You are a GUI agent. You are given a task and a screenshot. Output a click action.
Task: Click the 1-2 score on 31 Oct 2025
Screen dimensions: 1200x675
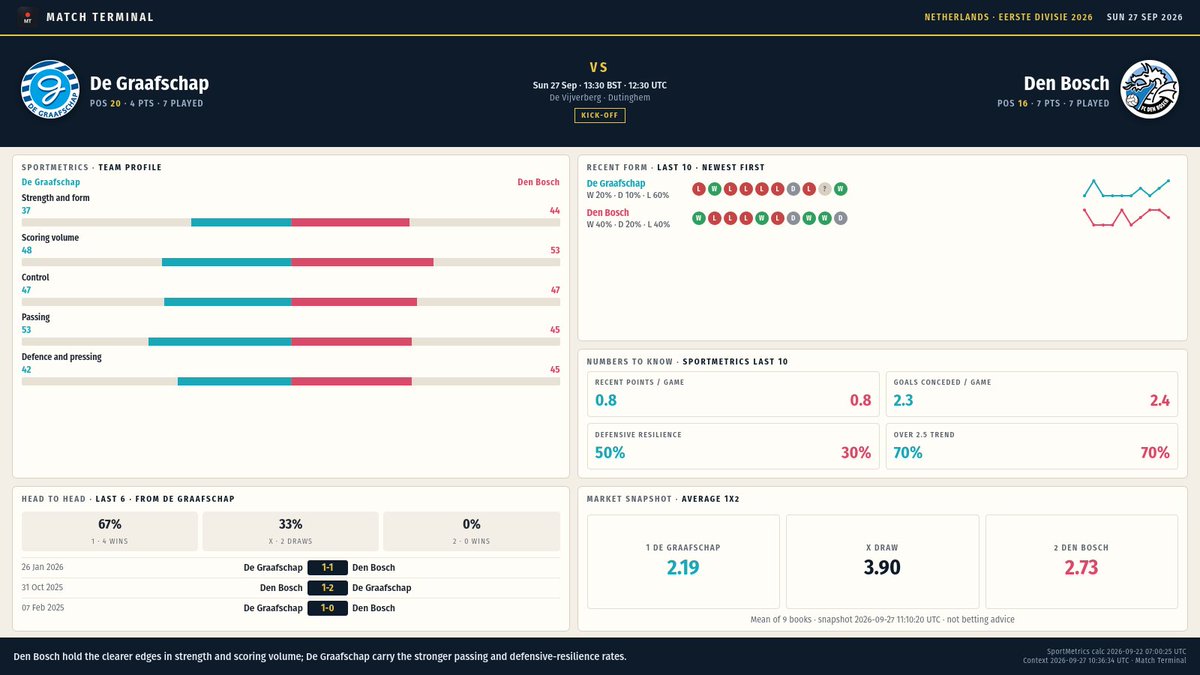pos(328,588)
